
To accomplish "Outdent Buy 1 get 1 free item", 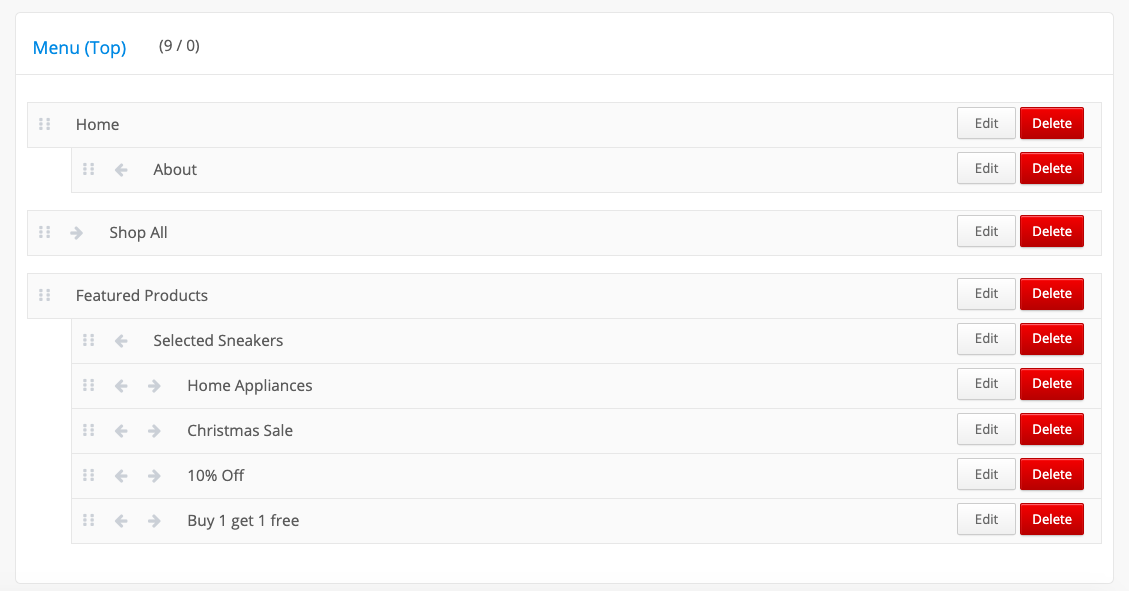I will (x=121, y=521).
